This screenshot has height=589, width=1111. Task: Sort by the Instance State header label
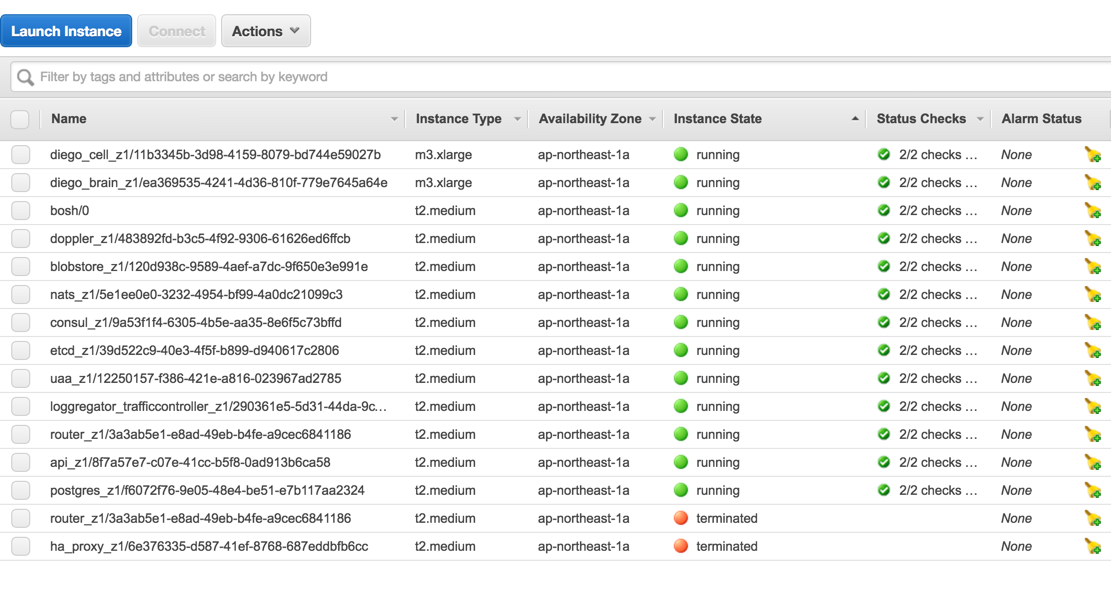[718, 119]
